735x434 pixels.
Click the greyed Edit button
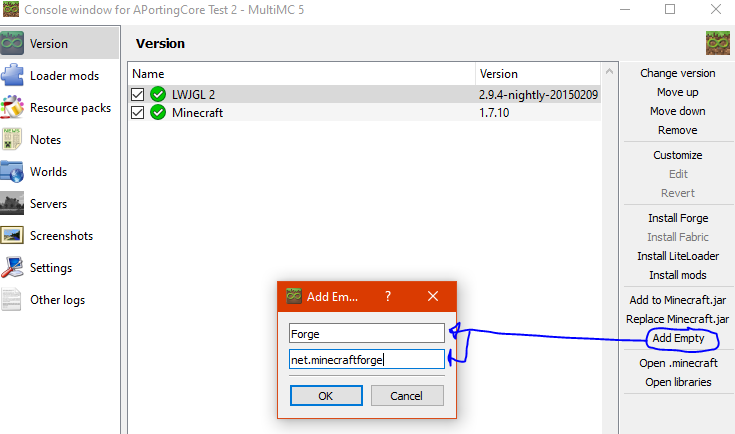[x=678, y=174]
